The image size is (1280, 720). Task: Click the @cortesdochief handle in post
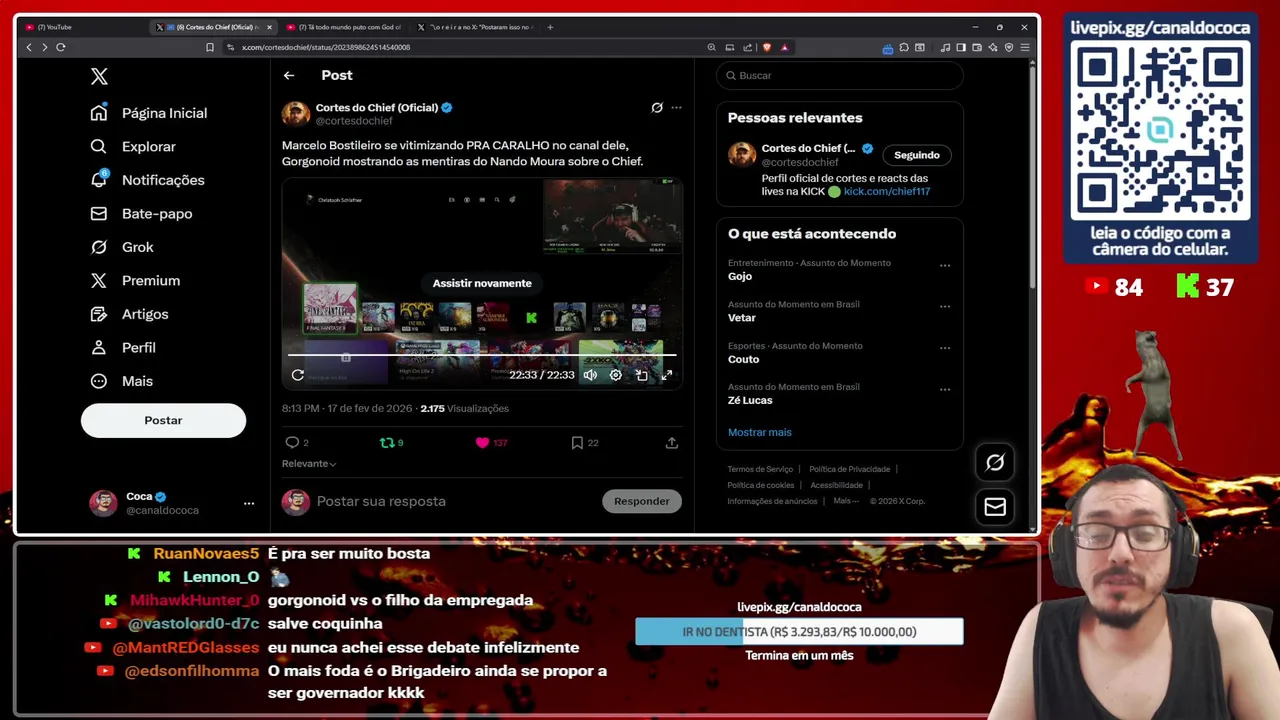click(354, 121)
